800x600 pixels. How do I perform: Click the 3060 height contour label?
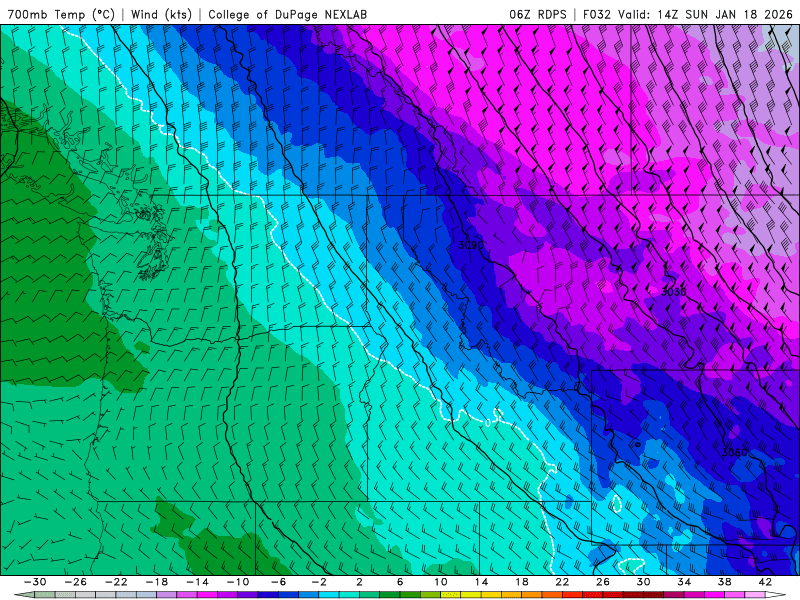click(735, 452)
